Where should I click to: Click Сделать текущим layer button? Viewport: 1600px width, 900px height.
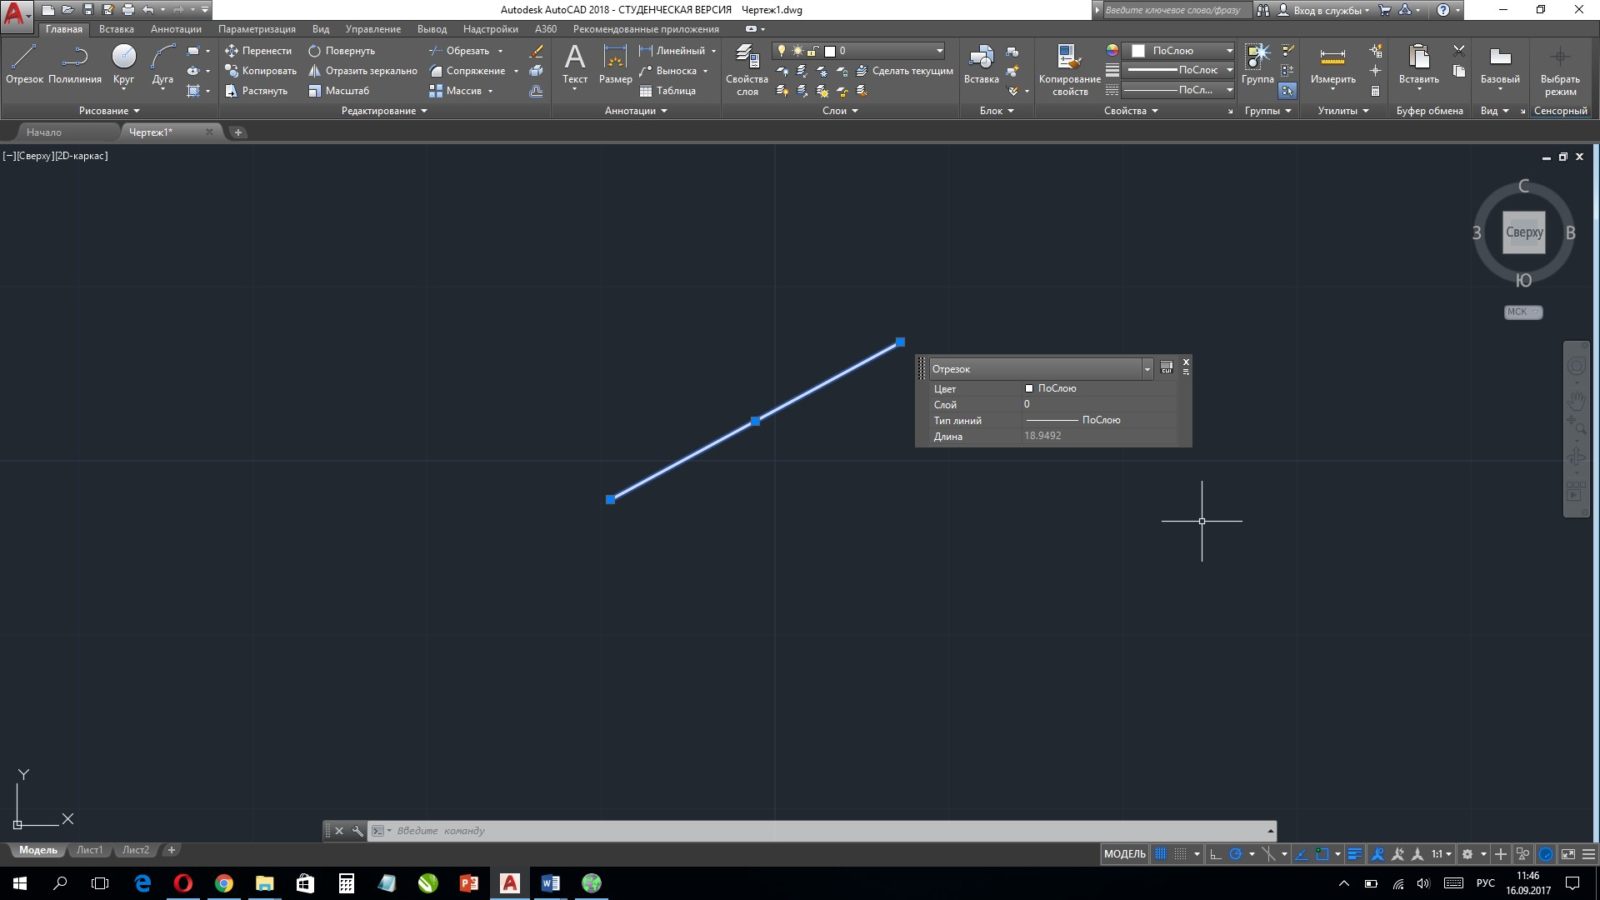tap(904, 70)
